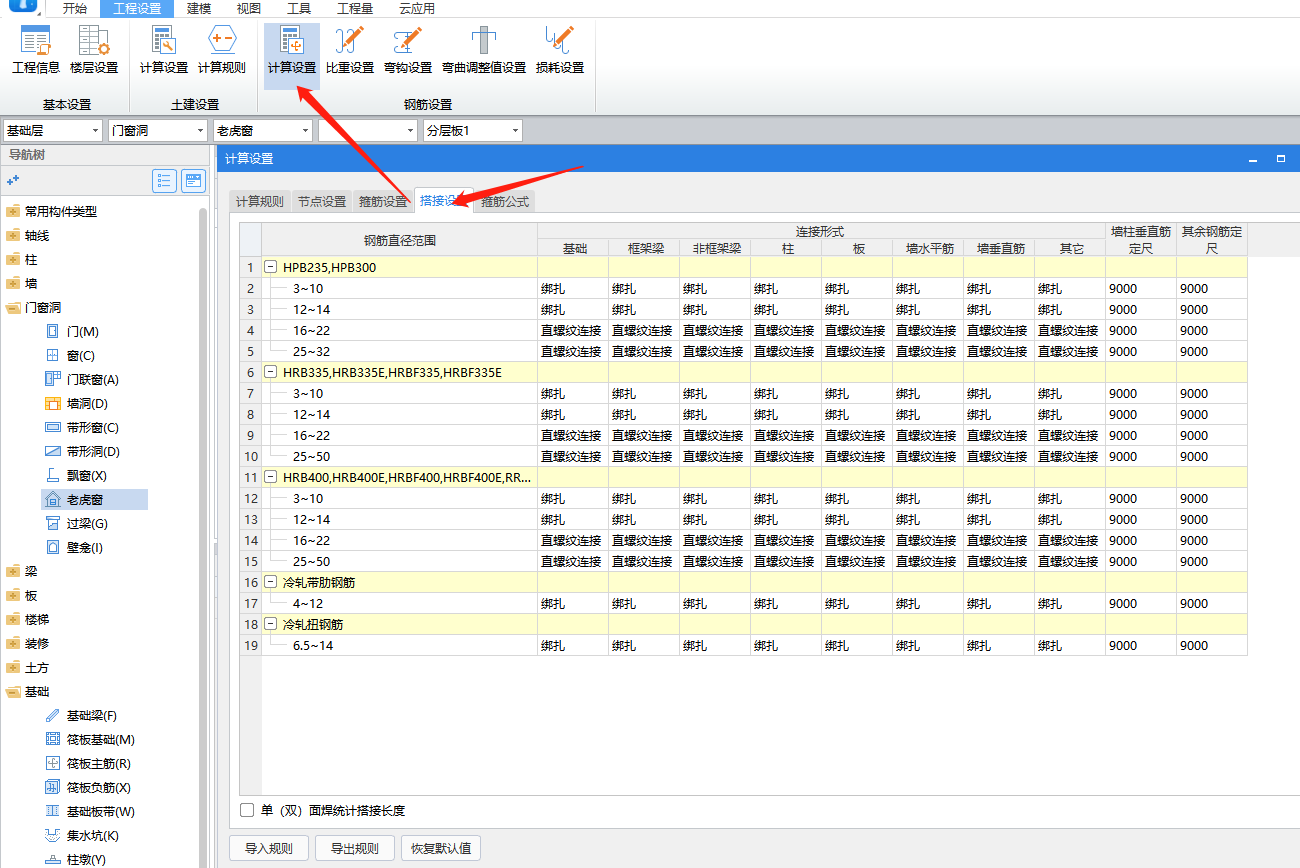Screen dimensions: 1300x868
Task: Open the empty fourth dropdown
Action: pos(368,130)
